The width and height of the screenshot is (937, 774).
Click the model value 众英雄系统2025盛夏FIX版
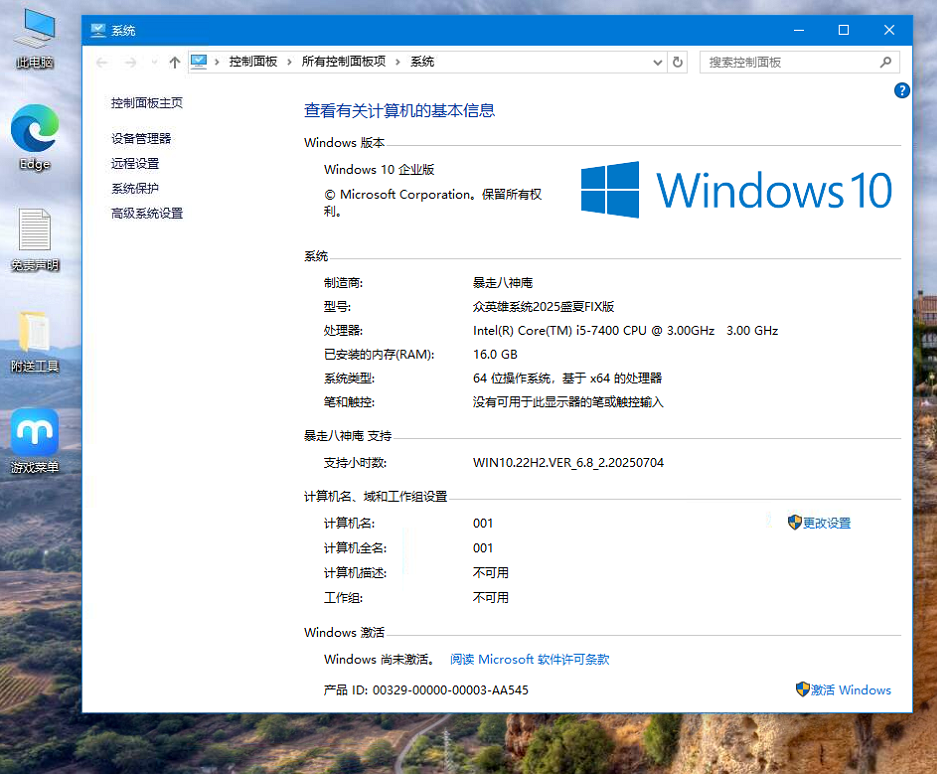pyautogui.click(x=543, y=307)
